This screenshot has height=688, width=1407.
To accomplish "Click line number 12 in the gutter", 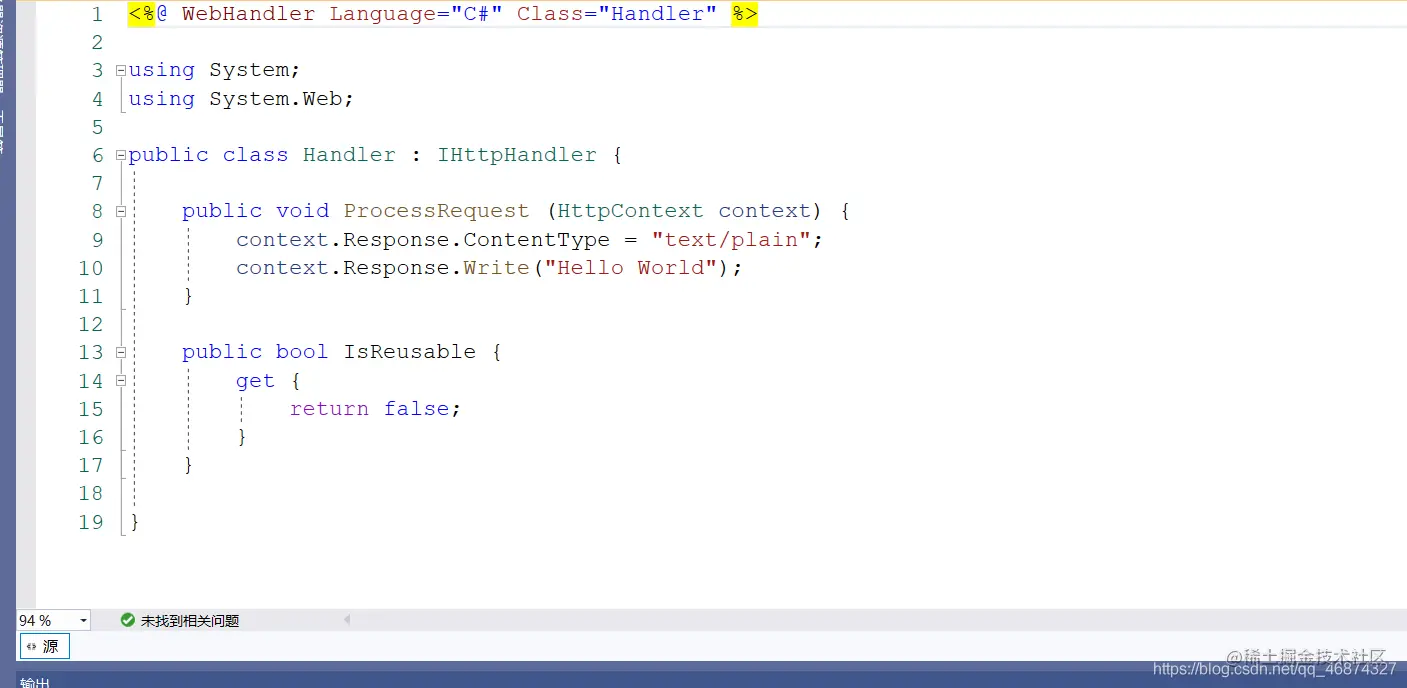I will coord(91,324).
